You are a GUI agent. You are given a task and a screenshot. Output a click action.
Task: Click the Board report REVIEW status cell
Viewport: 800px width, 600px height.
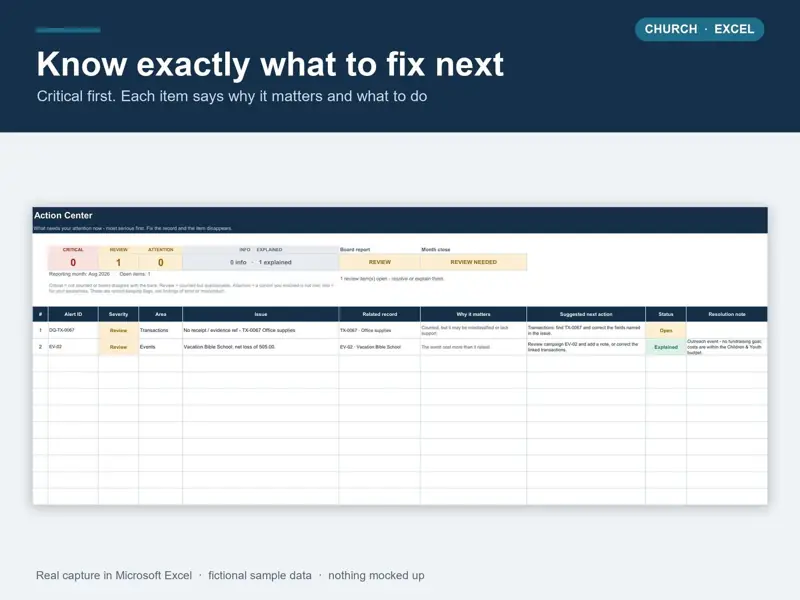point(380,262)
